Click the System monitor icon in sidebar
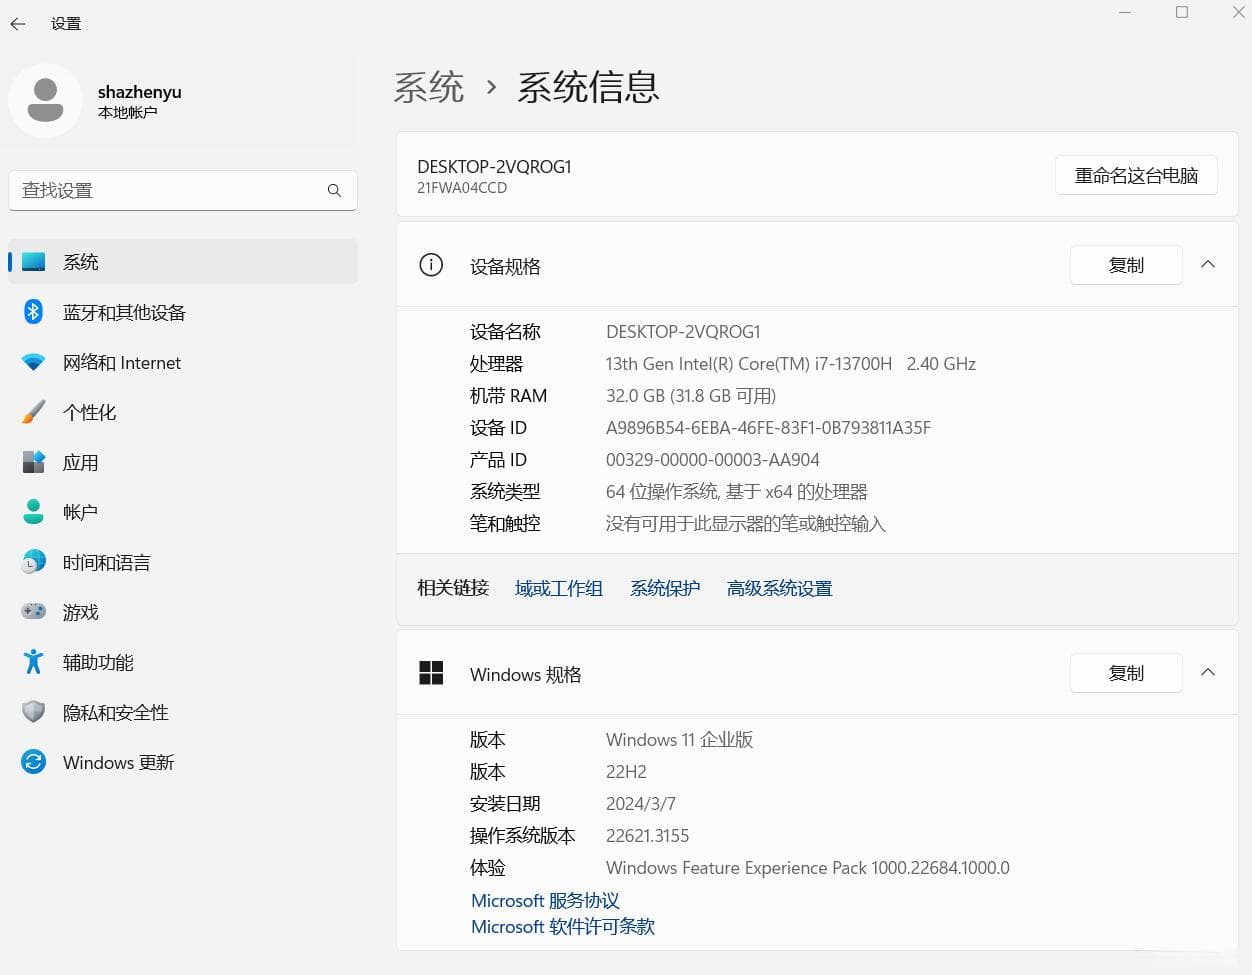 pyautogui.click(x=33, y=262)
